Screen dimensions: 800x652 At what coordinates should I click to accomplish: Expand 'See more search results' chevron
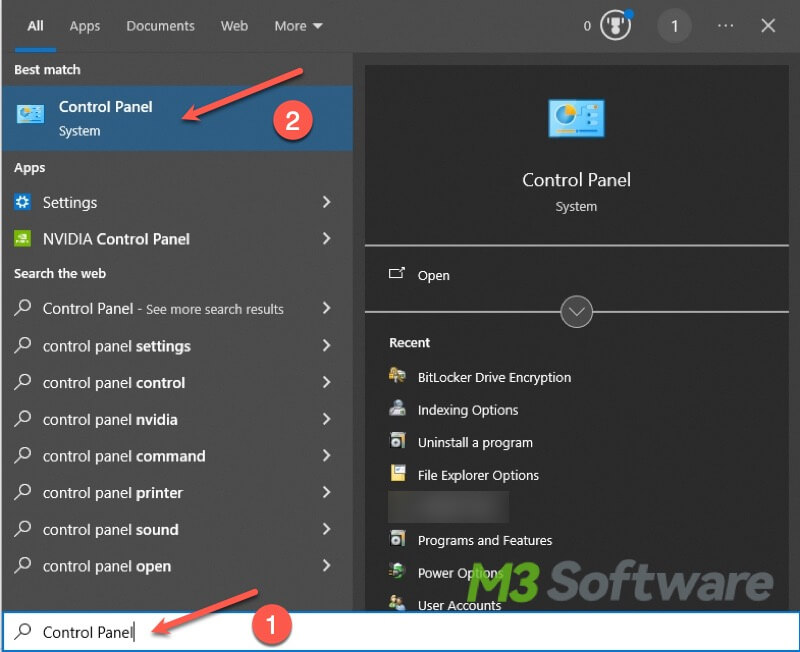[x=327, y=308]
